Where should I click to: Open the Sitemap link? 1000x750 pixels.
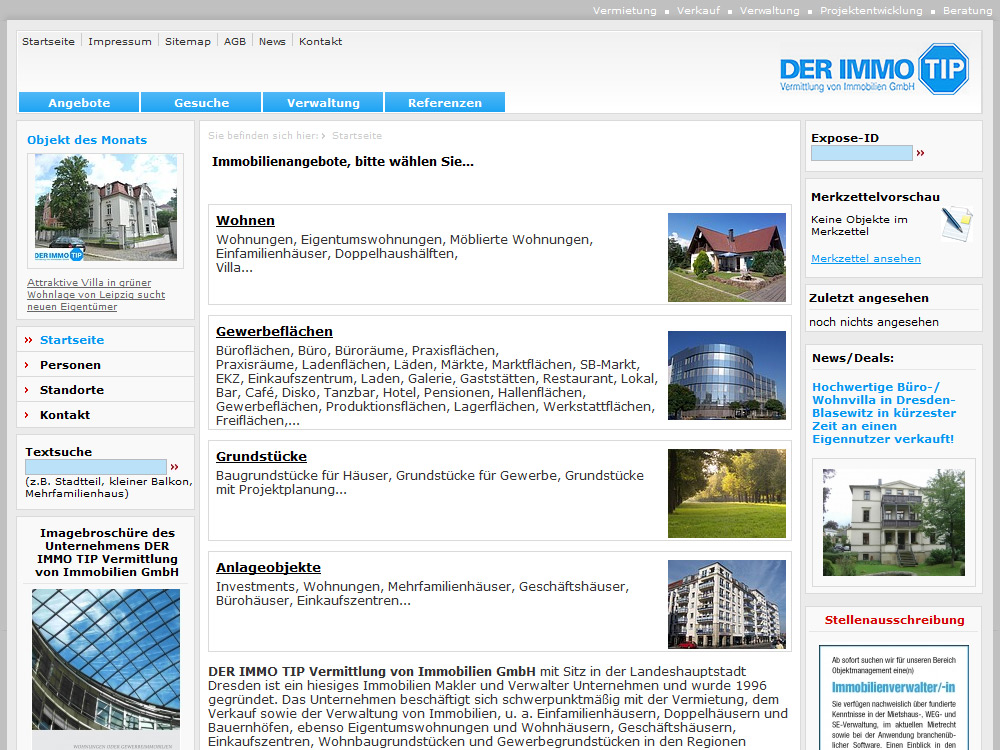(188, 41)
